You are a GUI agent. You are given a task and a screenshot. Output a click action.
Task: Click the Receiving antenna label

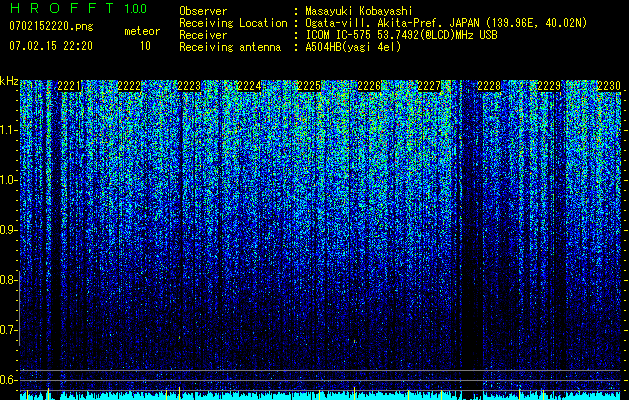(230, 47)
